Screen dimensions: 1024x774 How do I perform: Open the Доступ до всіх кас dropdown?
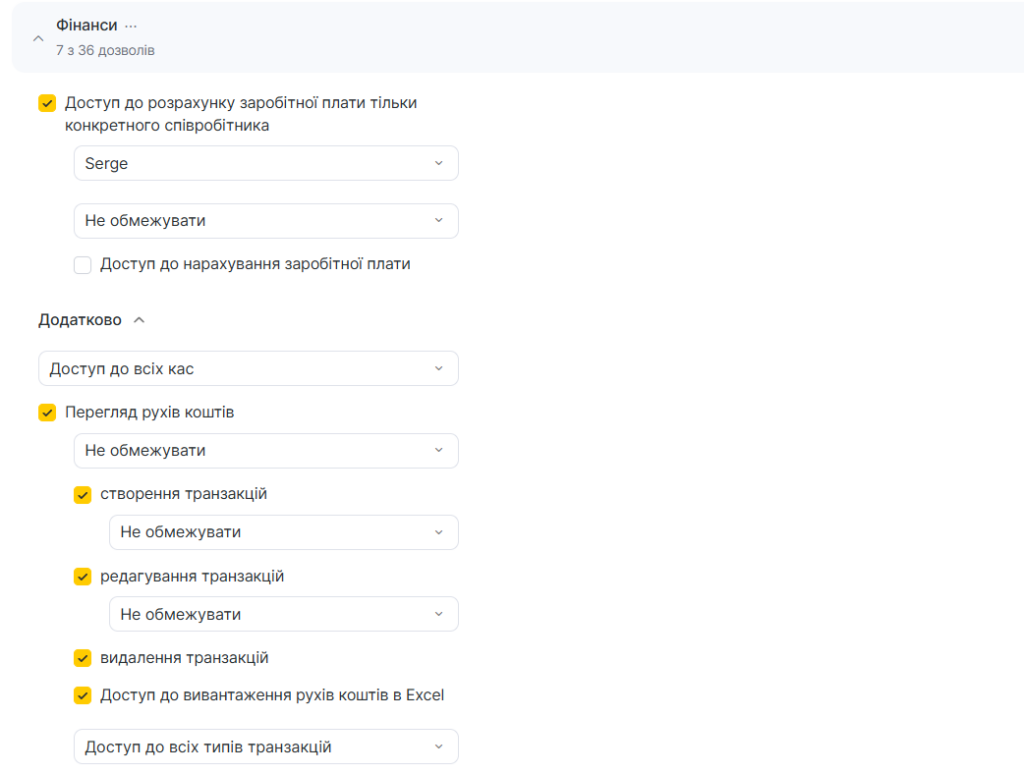(248, 369)
